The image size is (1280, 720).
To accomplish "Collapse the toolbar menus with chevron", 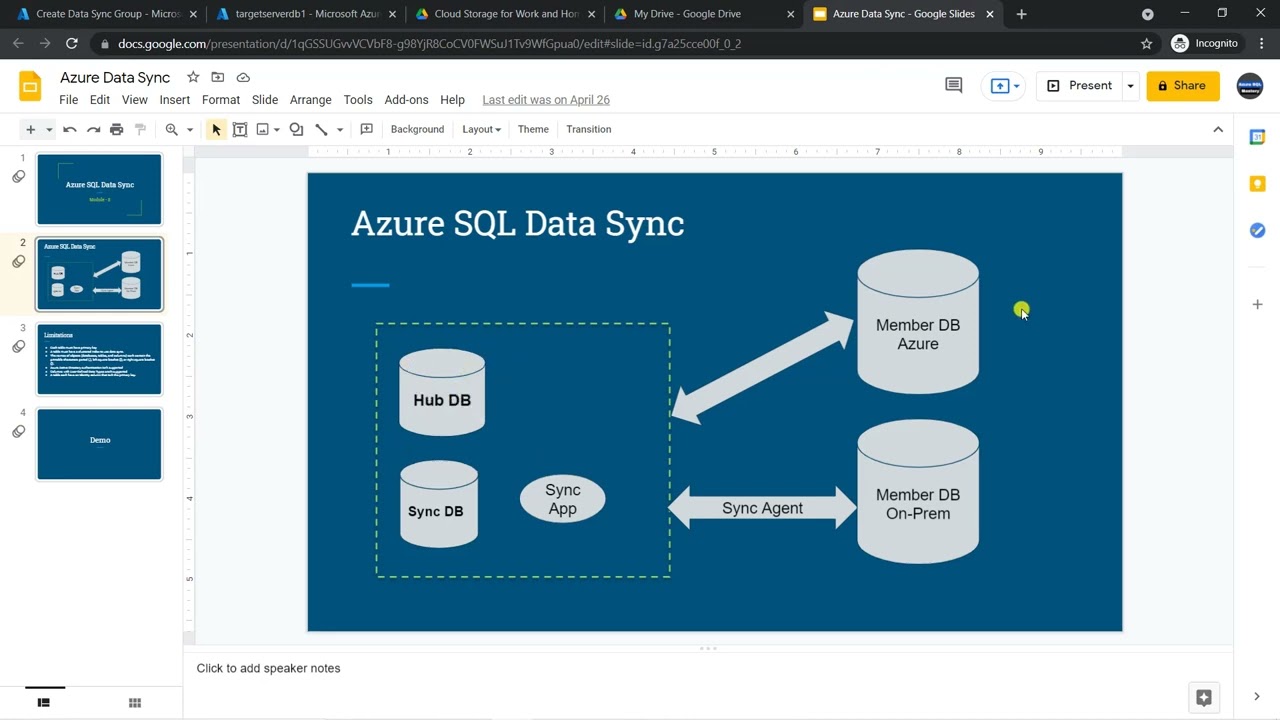I will point(1218,129).
